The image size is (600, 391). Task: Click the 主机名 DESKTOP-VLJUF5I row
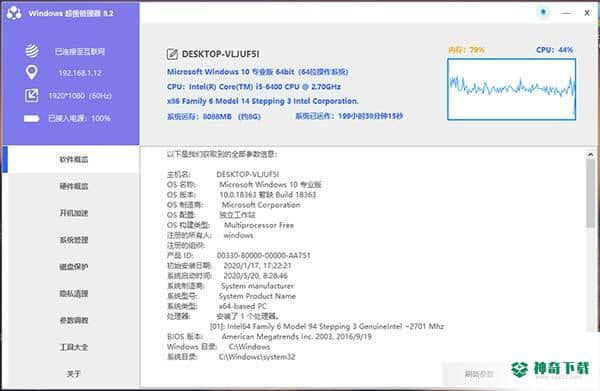click(x=223, y=174)
